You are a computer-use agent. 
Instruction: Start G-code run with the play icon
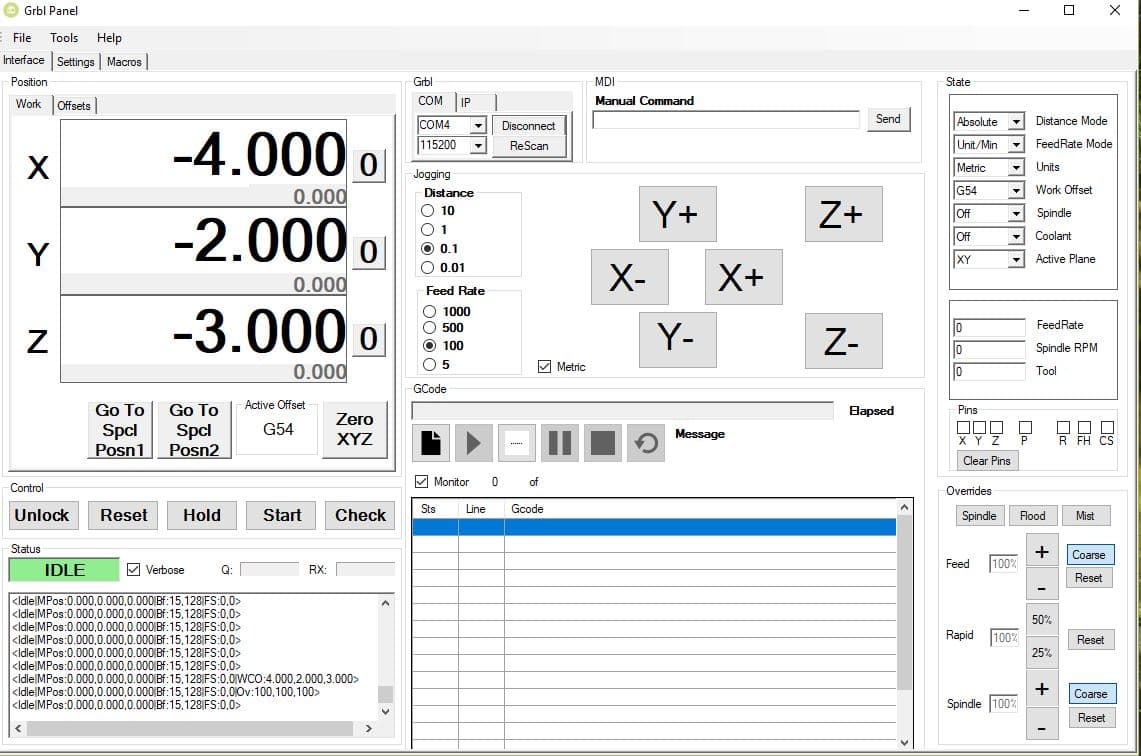coord(474,442)
